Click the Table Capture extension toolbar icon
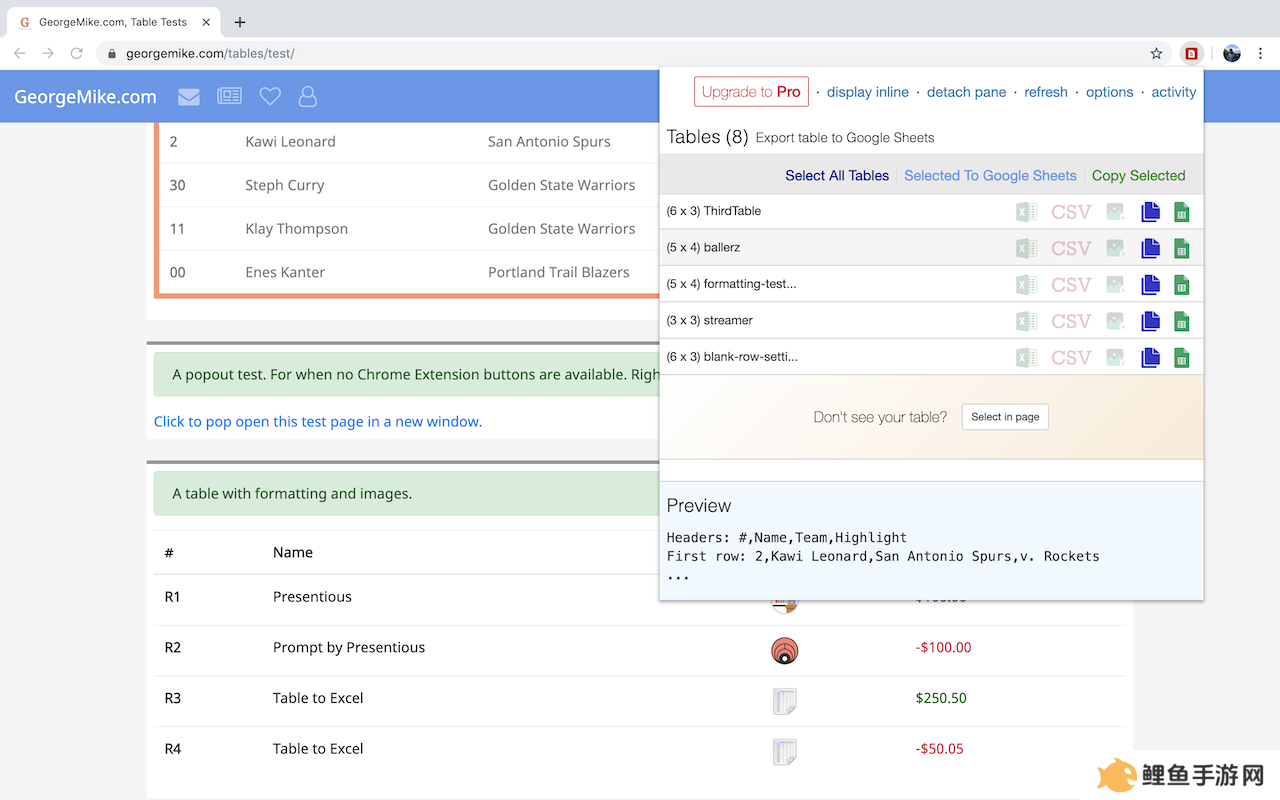 1191,54
